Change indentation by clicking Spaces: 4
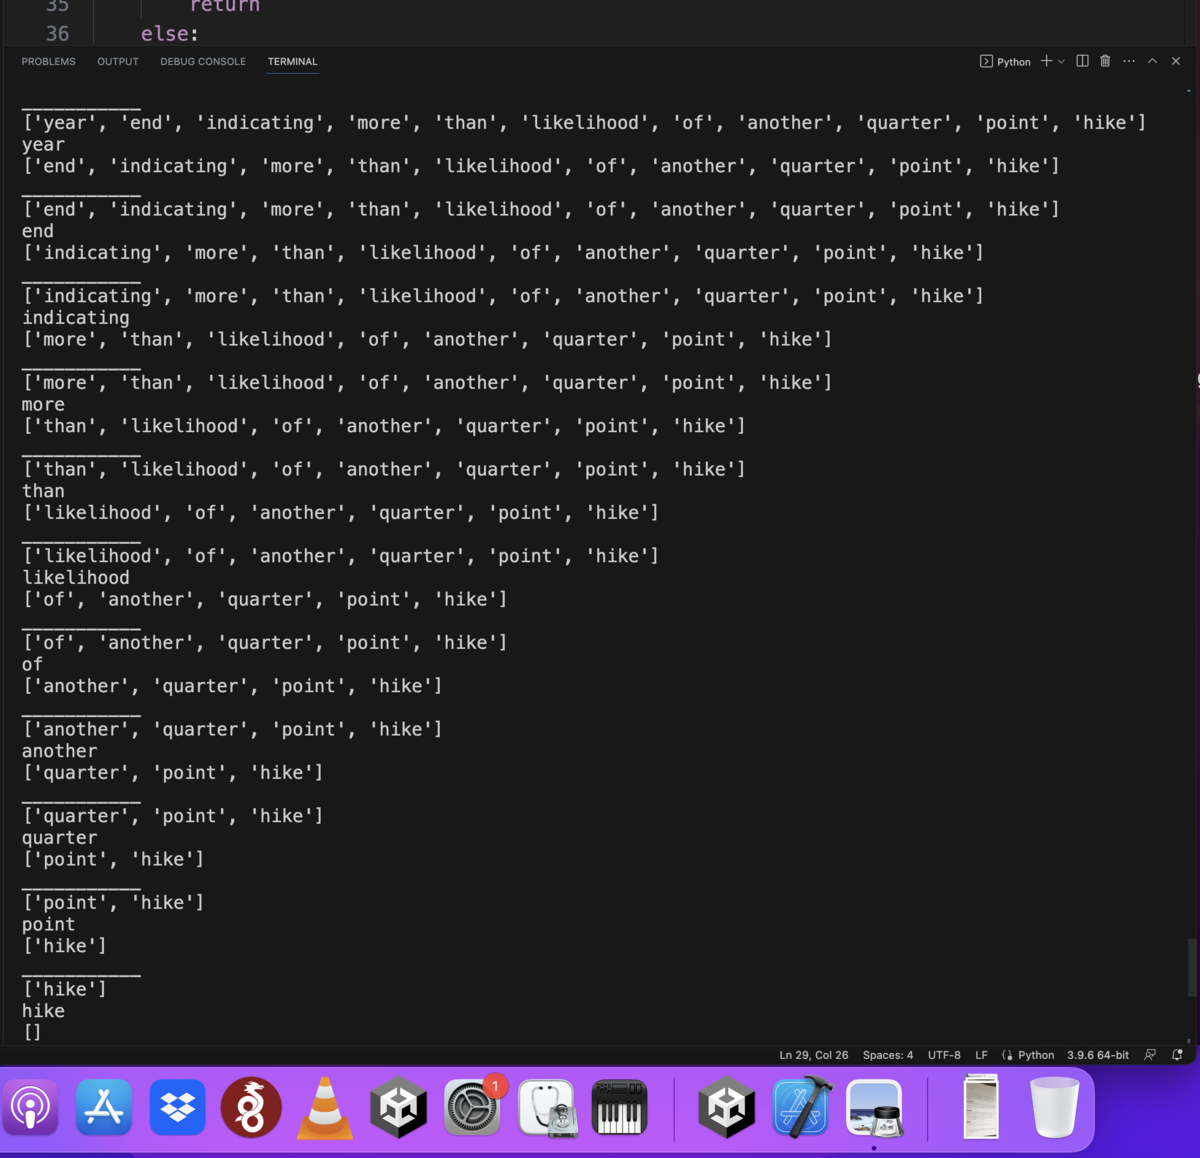Image resolution: width=1200 pixels, height=1158 pixels. (x=887, y=1054)
